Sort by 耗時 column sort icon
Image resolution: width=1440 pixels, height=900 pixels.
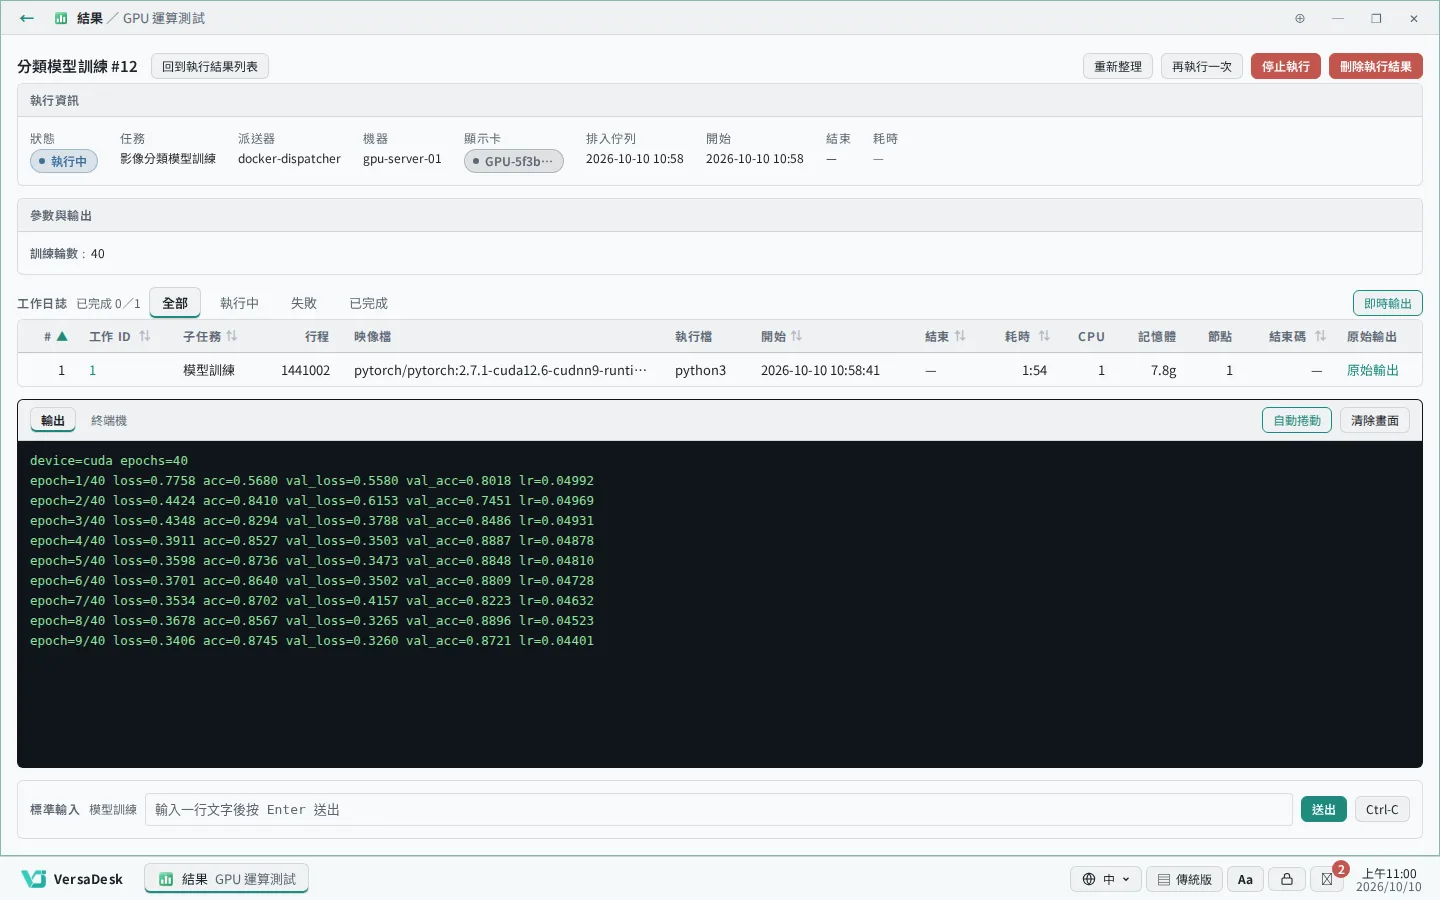tap(1044, 336)
